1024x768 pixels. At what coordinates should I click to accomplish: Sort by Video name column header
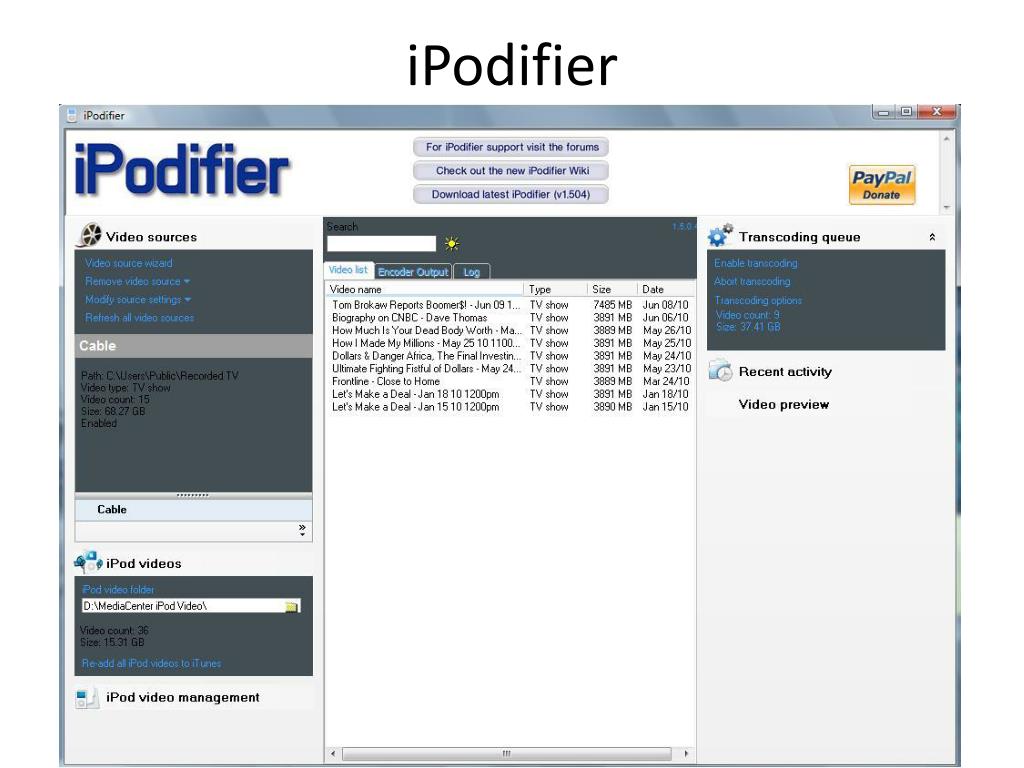tap(424, 289)
